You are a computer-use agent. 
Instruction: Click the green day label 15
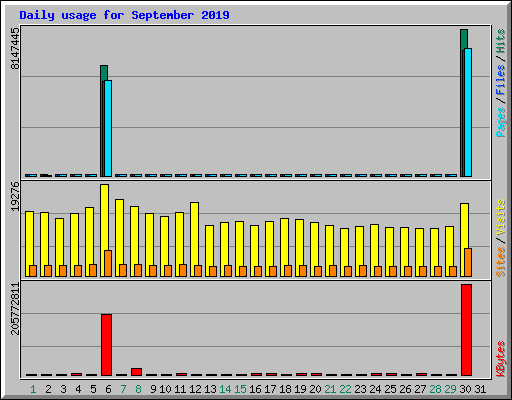(240, 389)
